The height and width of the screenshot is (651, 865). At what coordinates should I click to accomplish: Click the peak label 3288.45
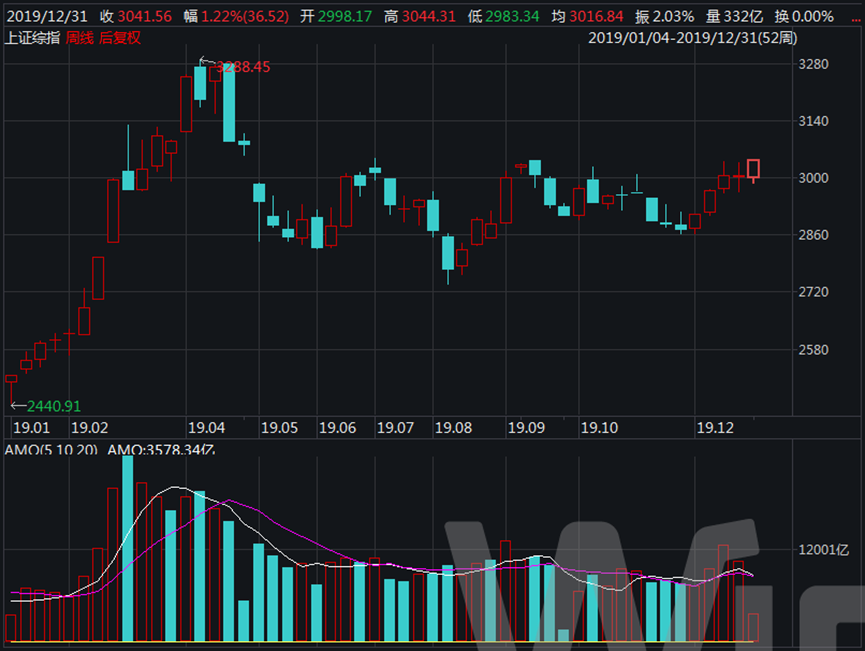point(243,67)
